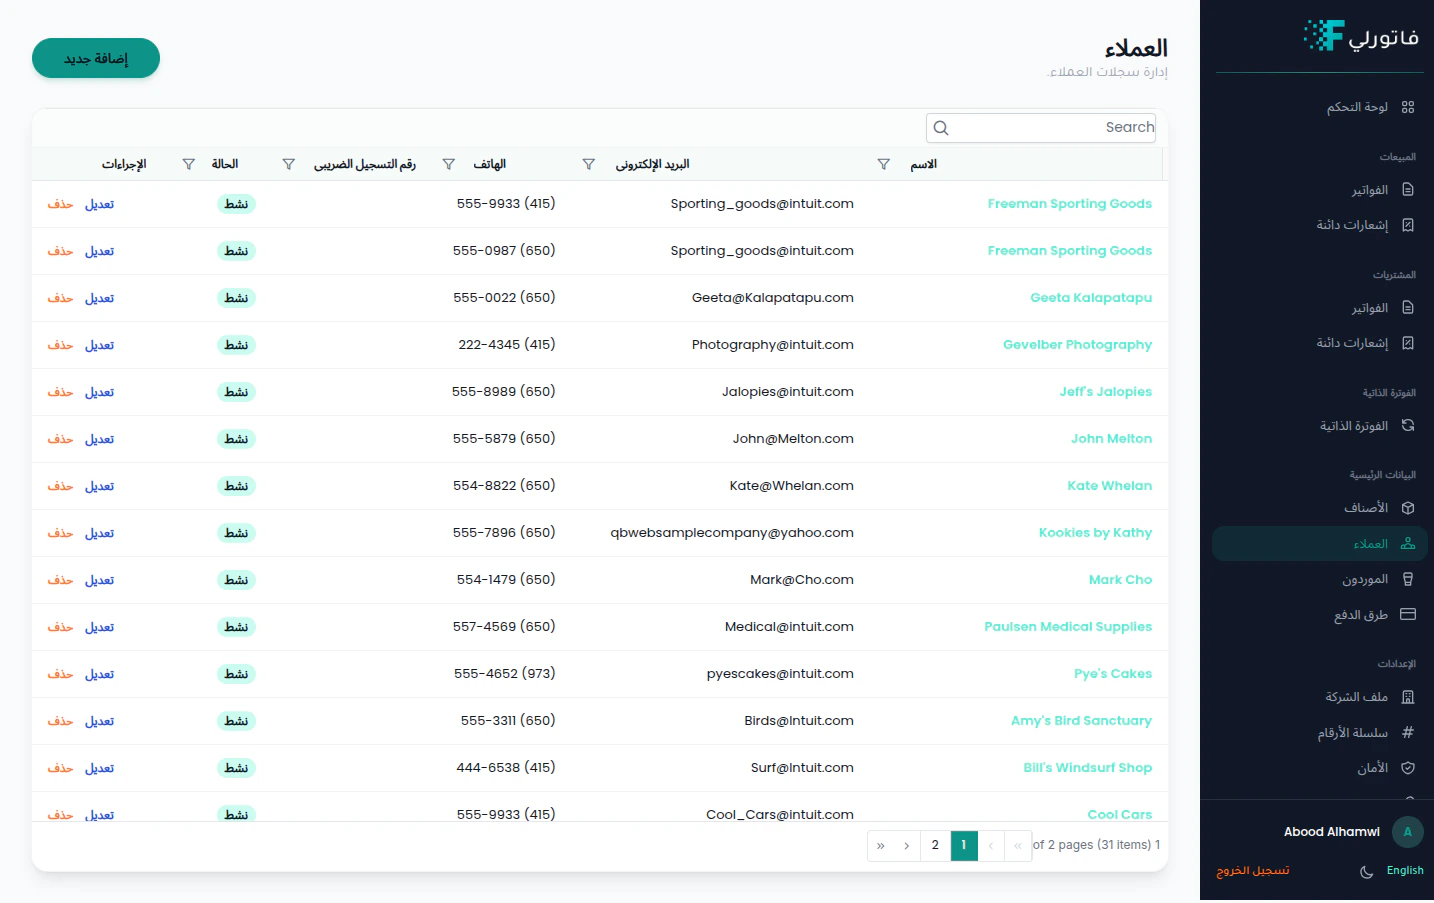Open سلسلة الأرقام menu item
Screen dimensions: 1434x903
click(x=1352, y=733)
